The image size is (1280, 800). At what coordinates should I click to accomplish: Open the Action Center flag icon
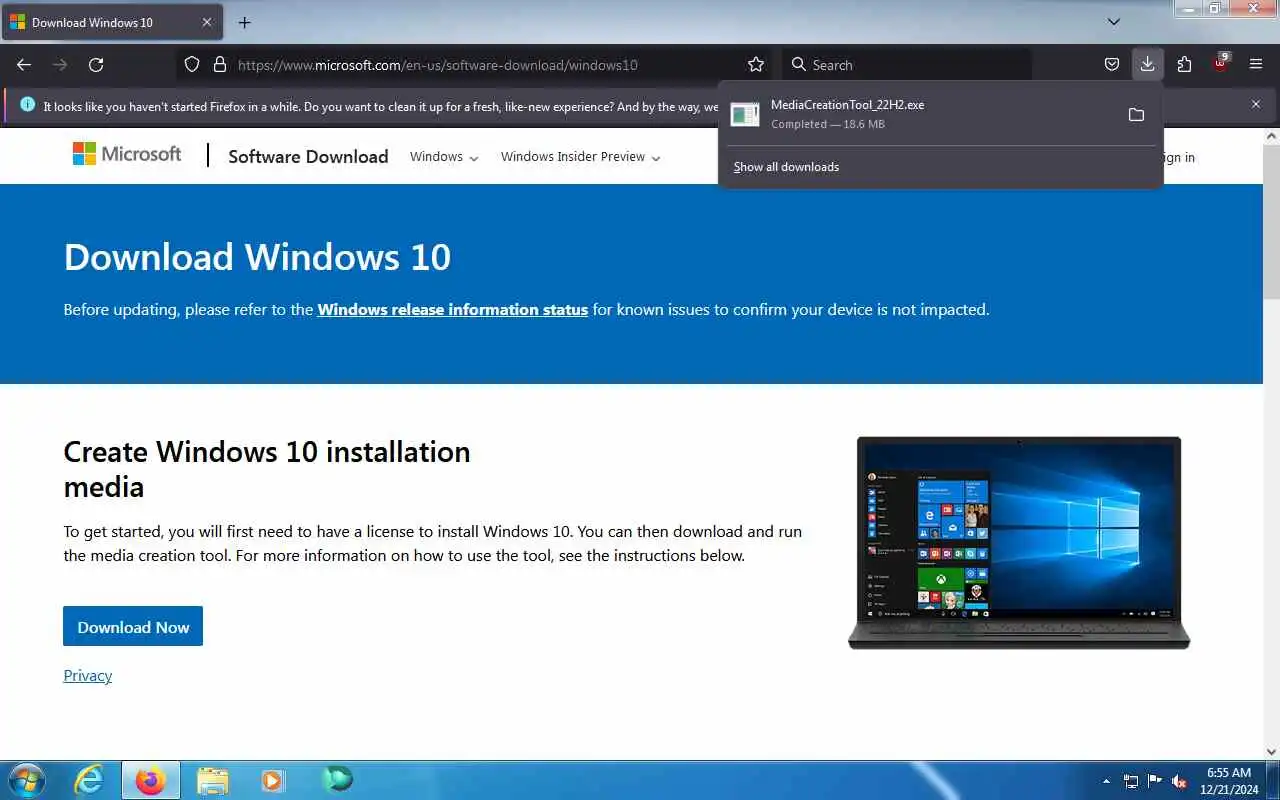(1155, 781)
